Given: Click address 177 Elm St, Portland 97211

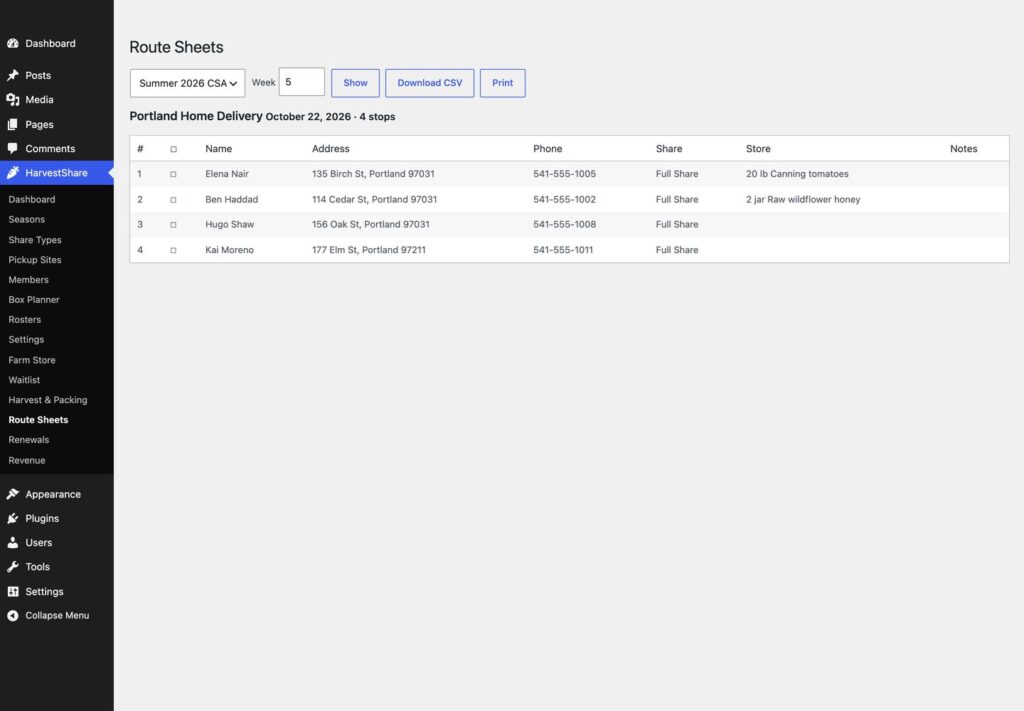Looking at the screenshot, I should (x=368, y=249).
